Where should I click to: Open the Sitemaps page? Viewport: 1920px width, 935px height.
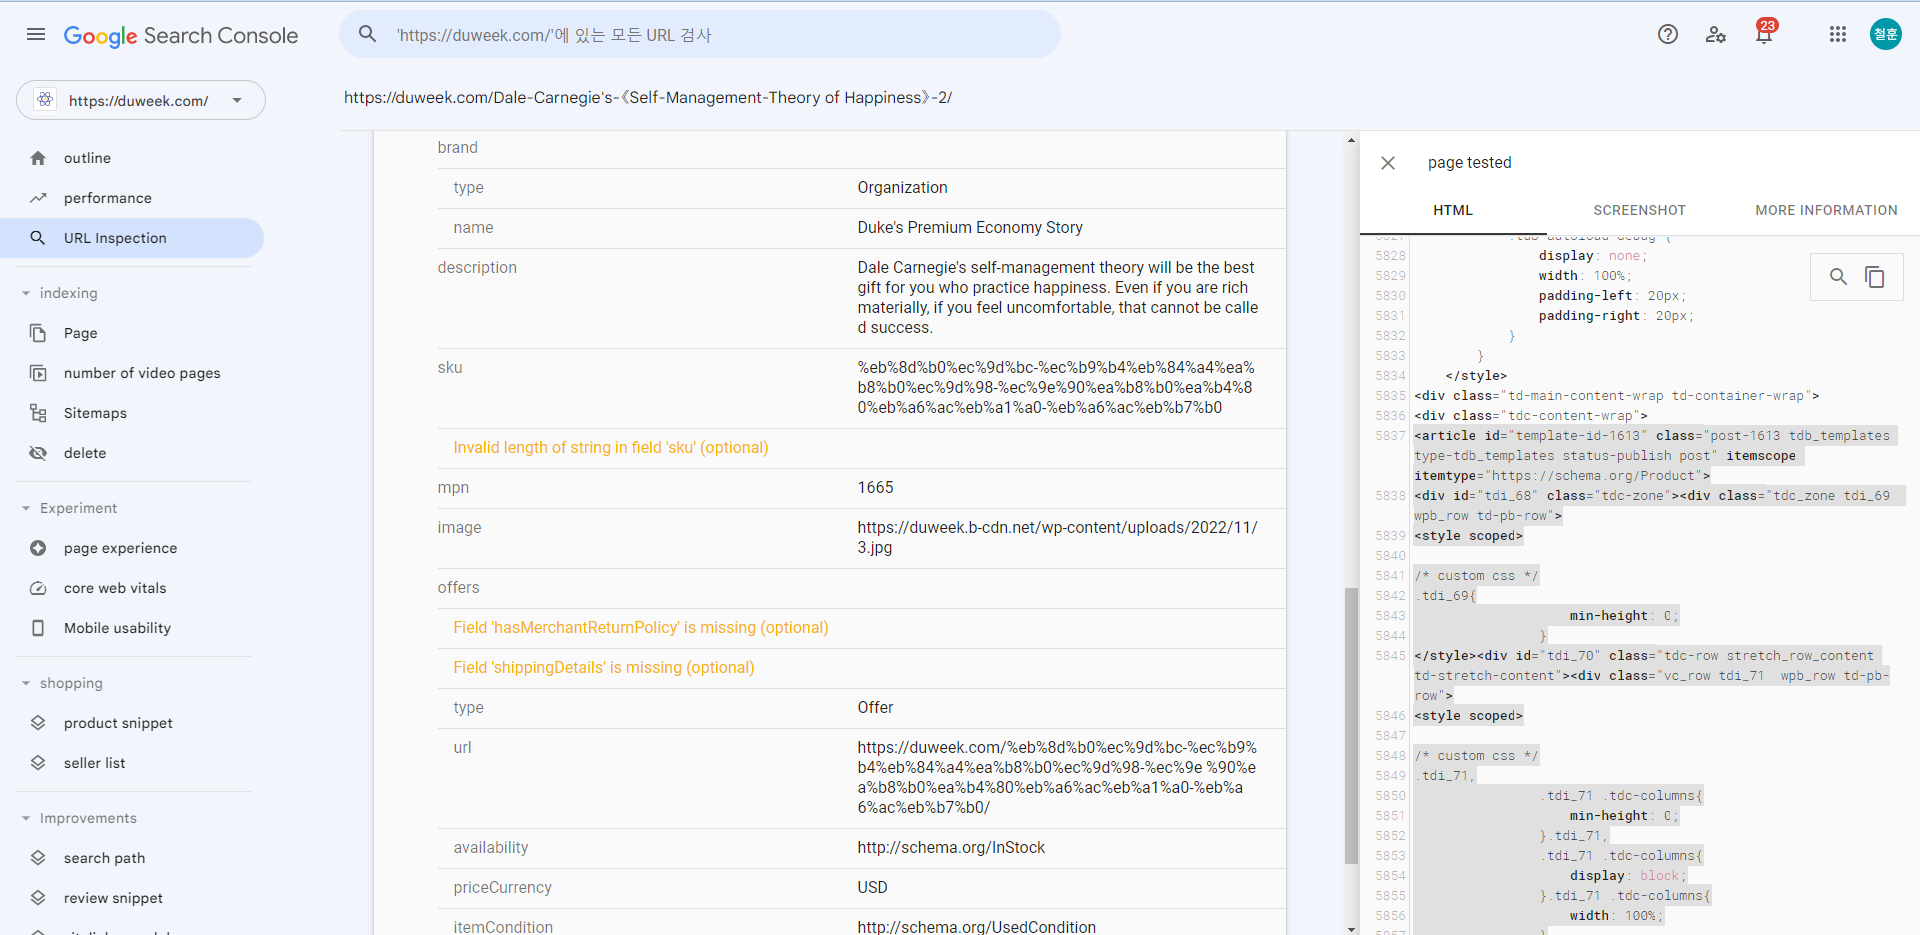pos(132,413)
